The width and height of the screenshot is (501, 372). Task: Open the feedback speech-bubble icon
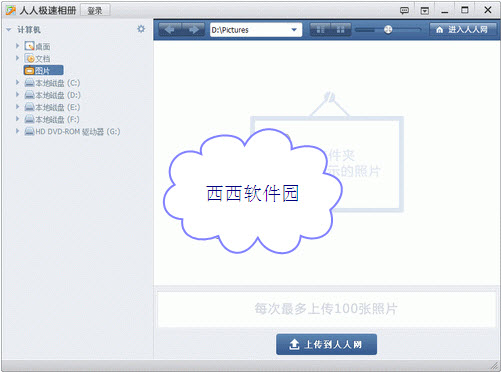404,11
